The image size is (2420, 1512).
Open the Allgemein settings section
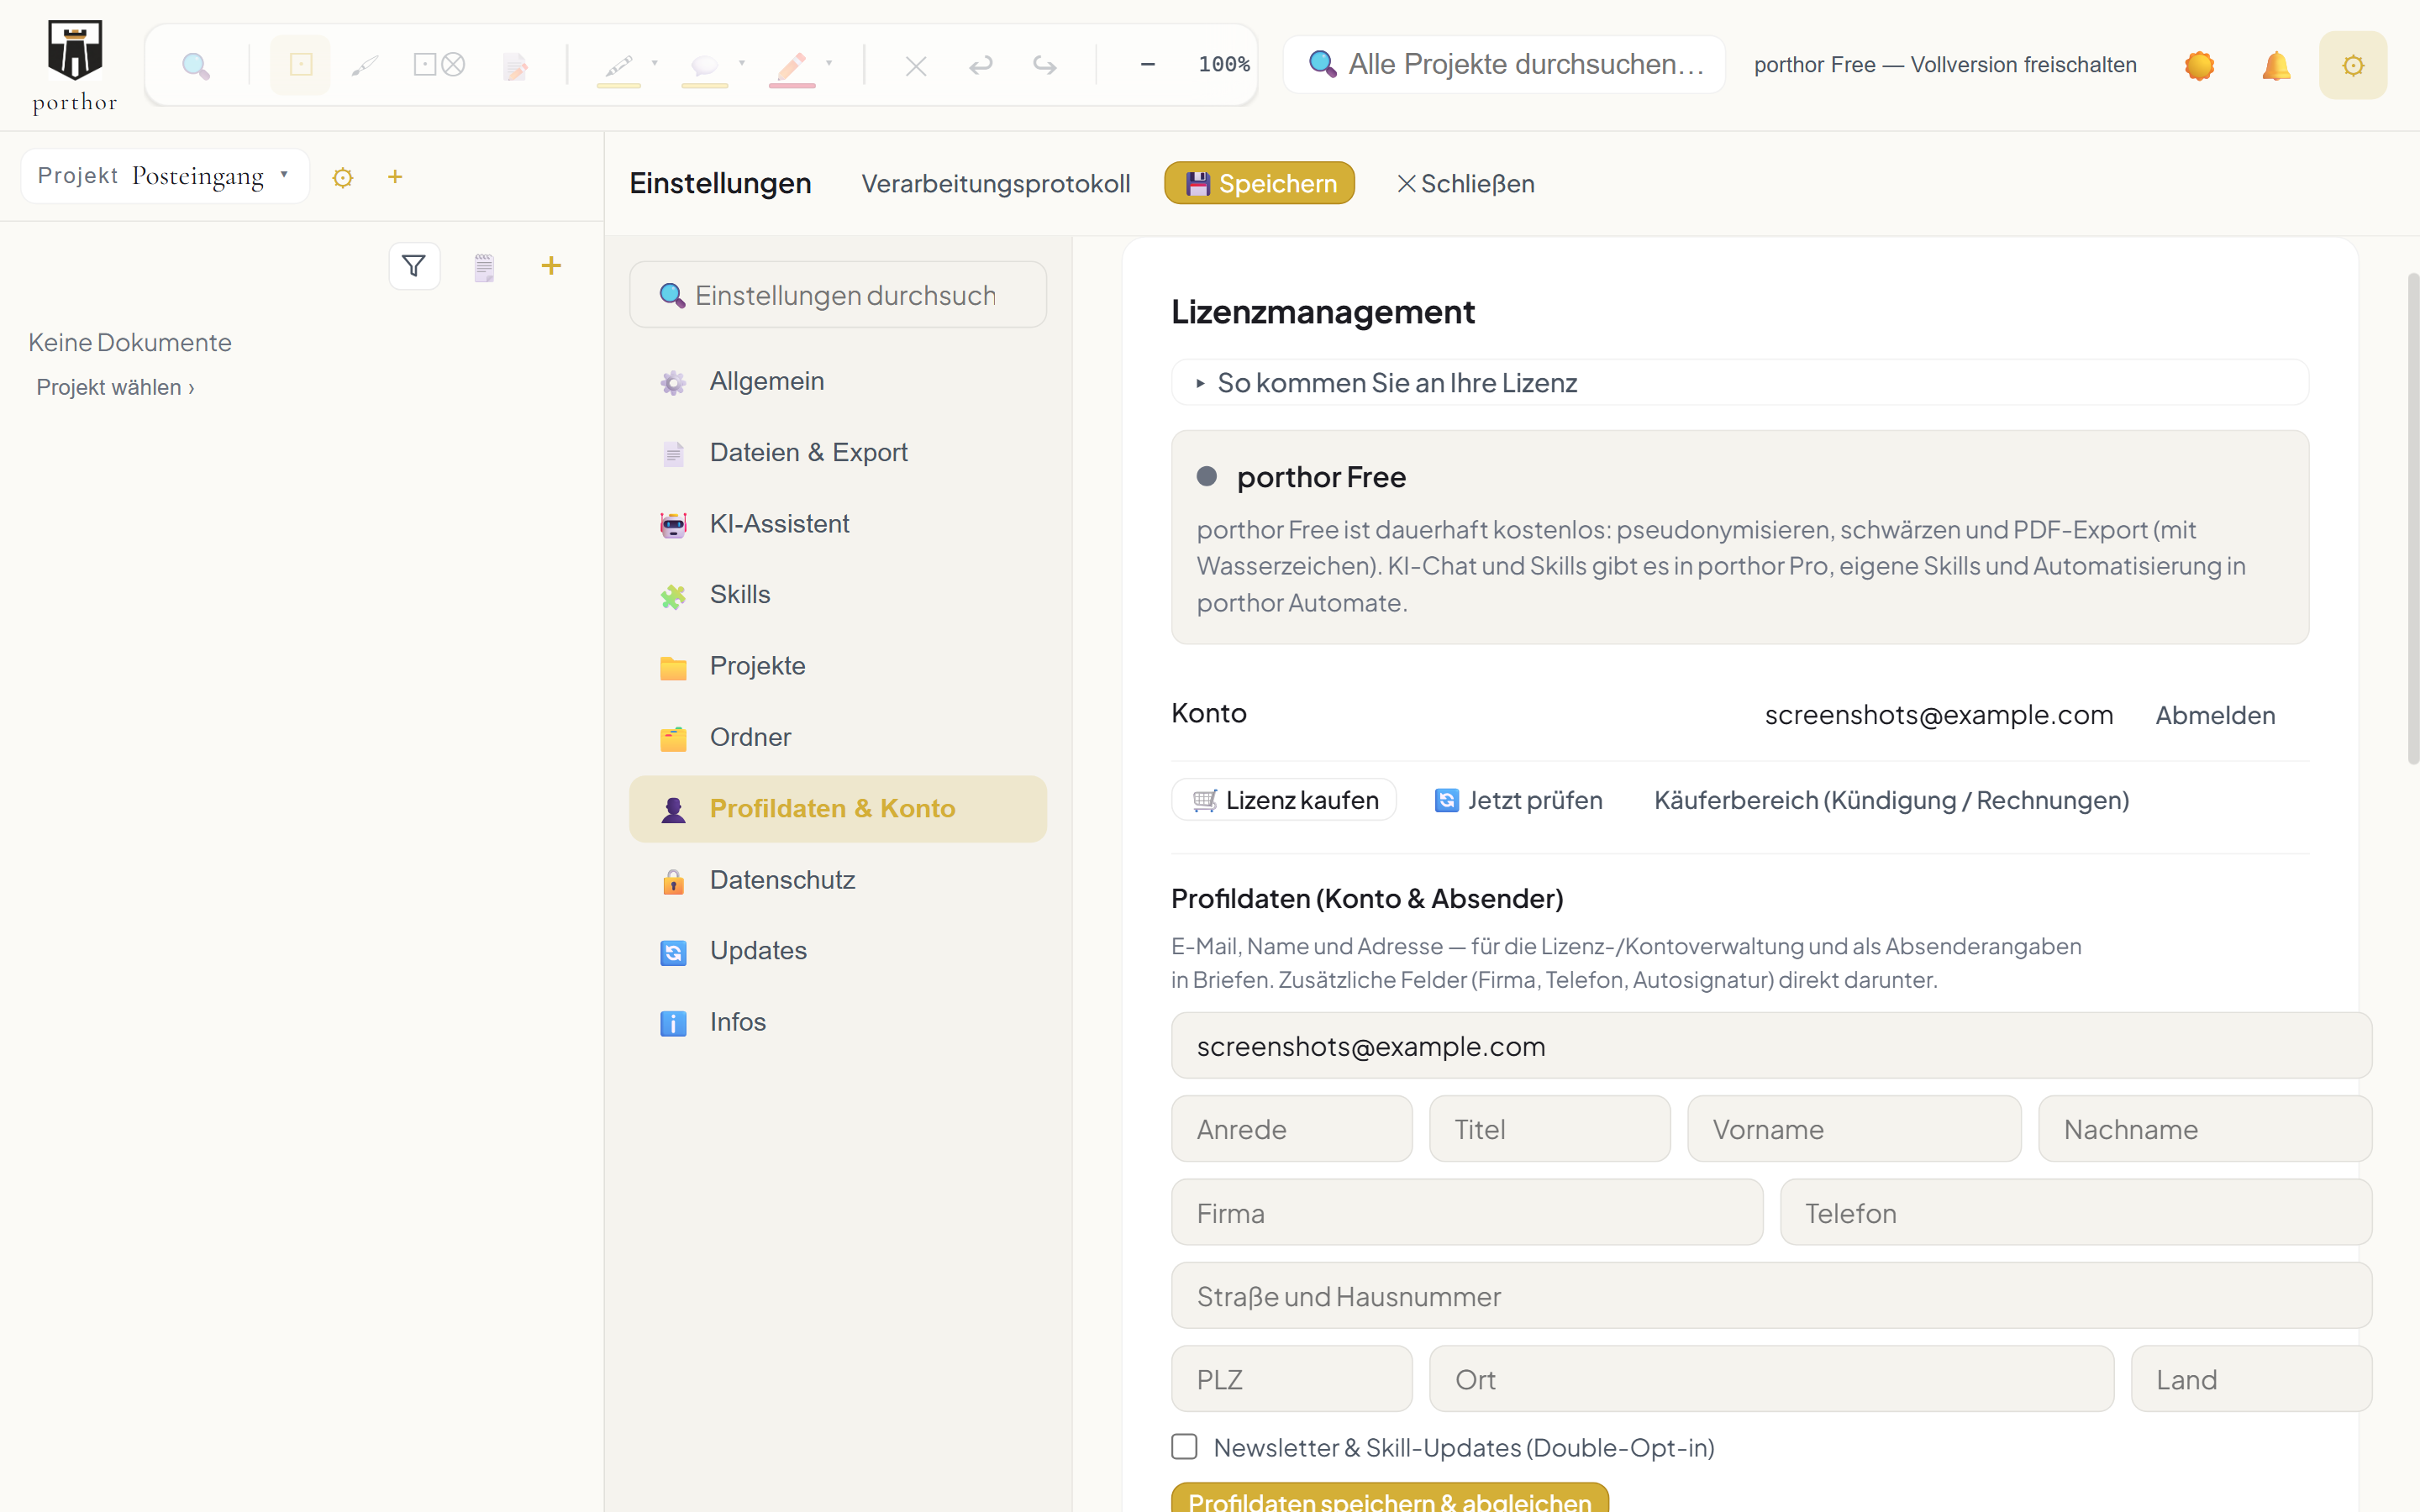tap(838, 381)
